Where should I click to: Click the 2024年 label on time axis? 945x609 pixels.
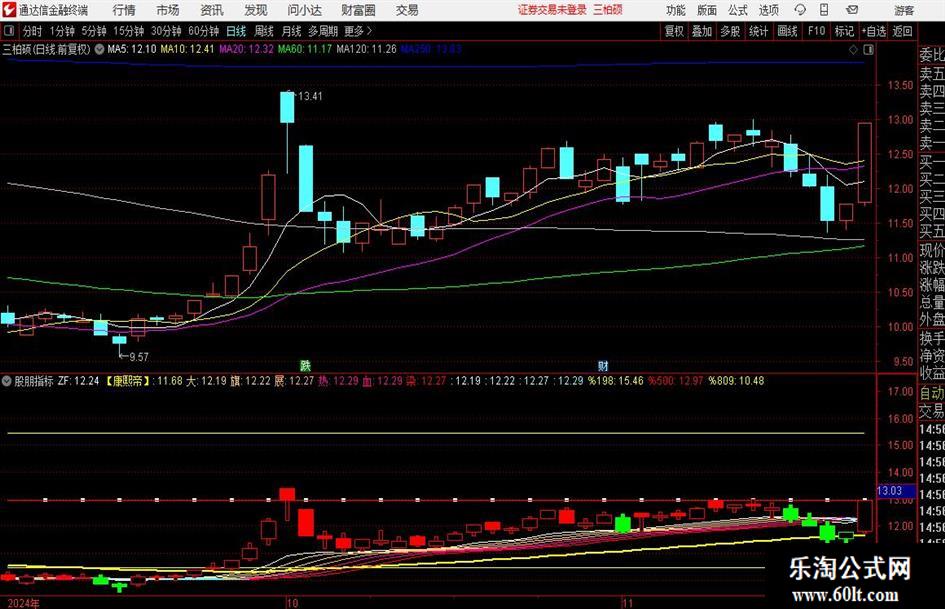24,603
